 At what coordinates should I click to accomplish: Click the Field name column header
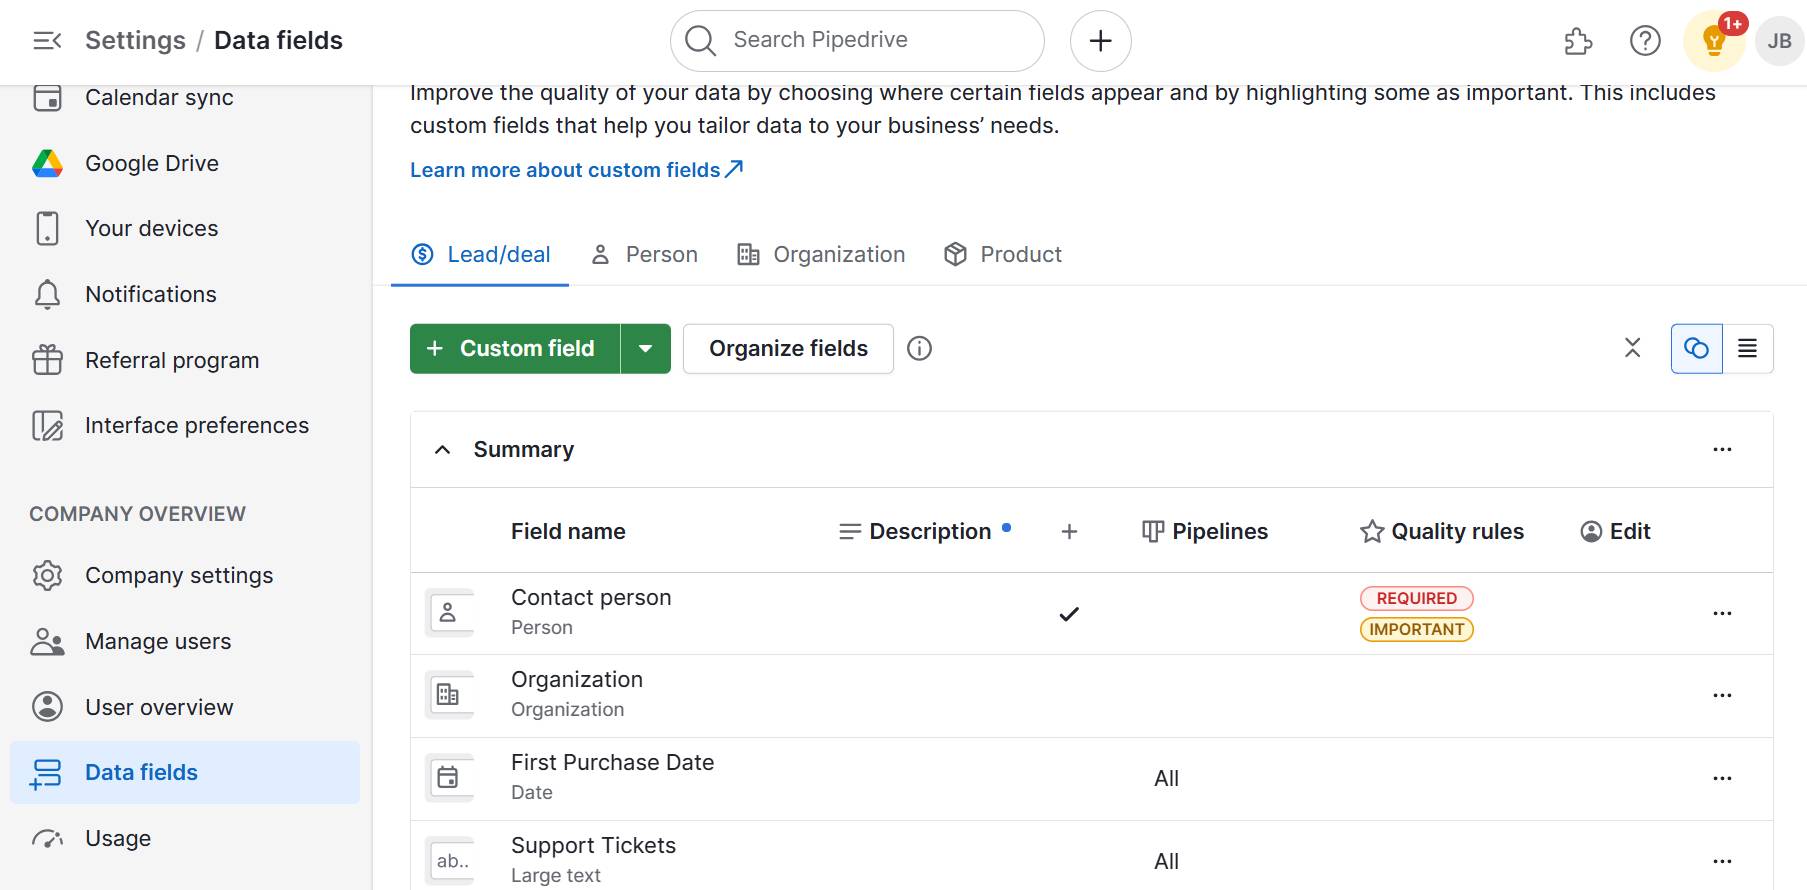[x=568, y=531]
